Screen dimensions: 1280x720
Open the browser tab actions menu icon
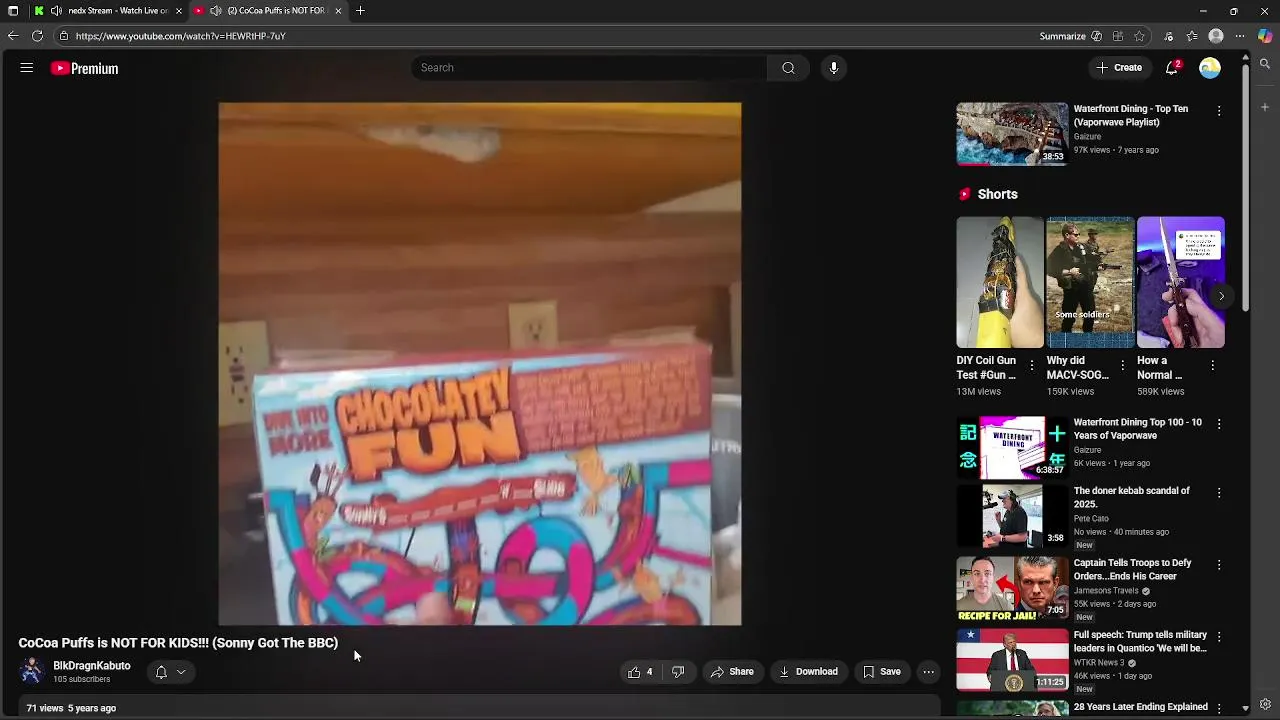pos(13,11)
